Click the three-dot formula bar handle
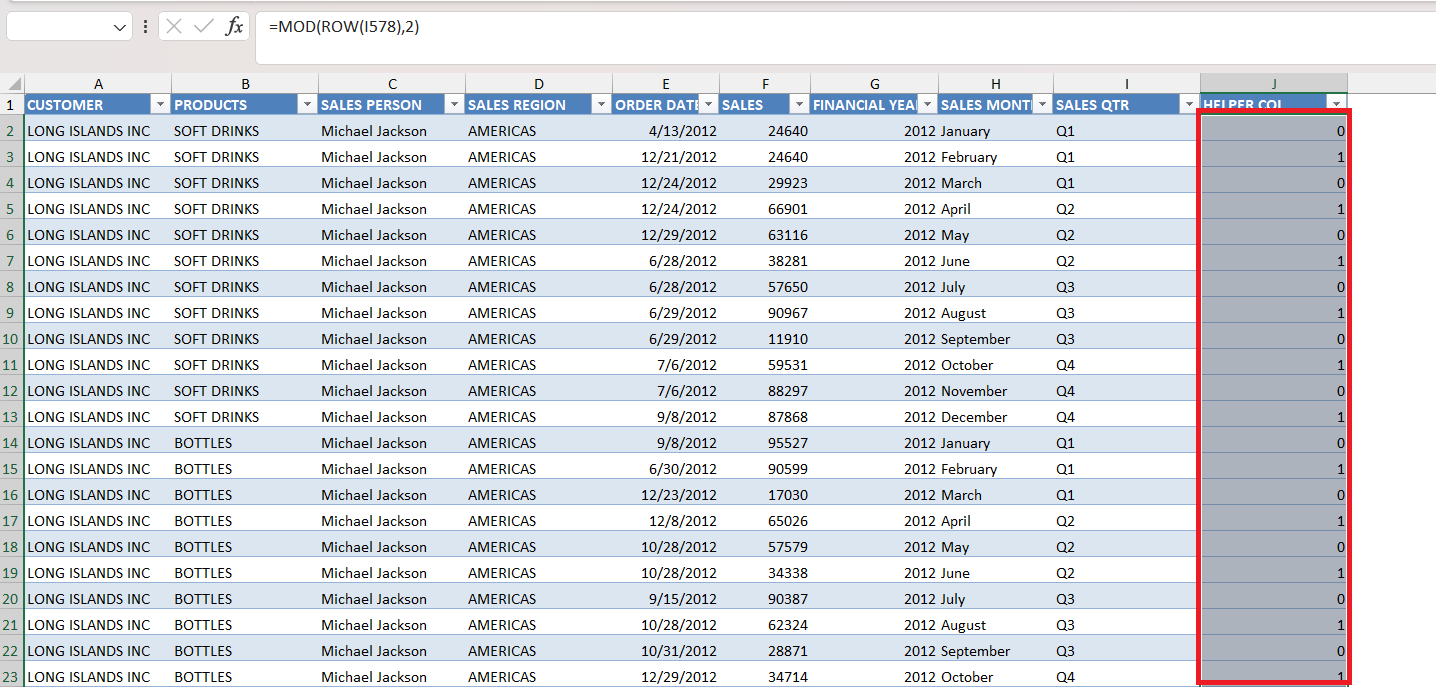The height and width of the screenshot is (687, 1436). (146, 27)
